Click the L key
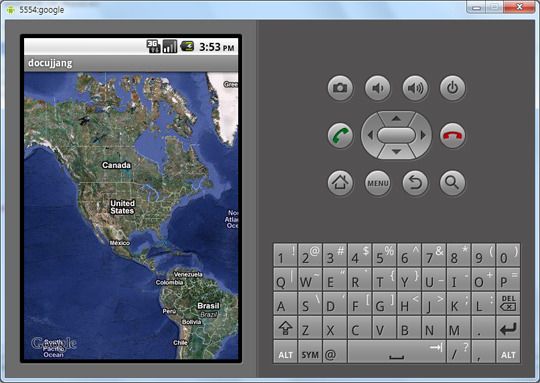This screenshot has height=383, width=540. [x=483, y=303]
